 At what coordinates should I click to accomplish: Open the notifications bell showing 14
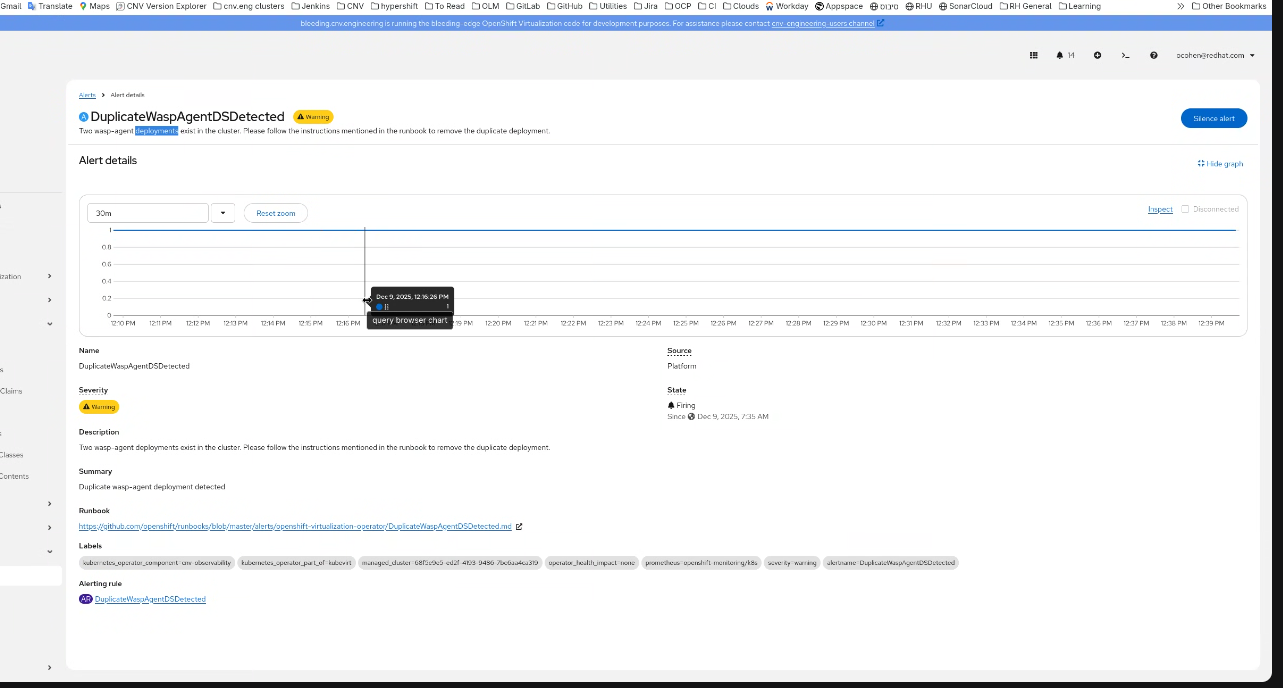[x=1065, y=55]
